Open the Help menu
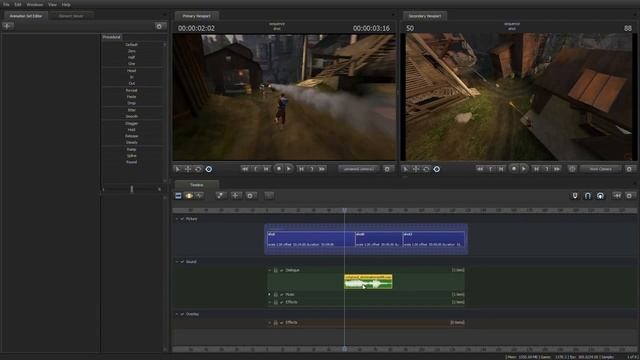 tap(66, 4)
